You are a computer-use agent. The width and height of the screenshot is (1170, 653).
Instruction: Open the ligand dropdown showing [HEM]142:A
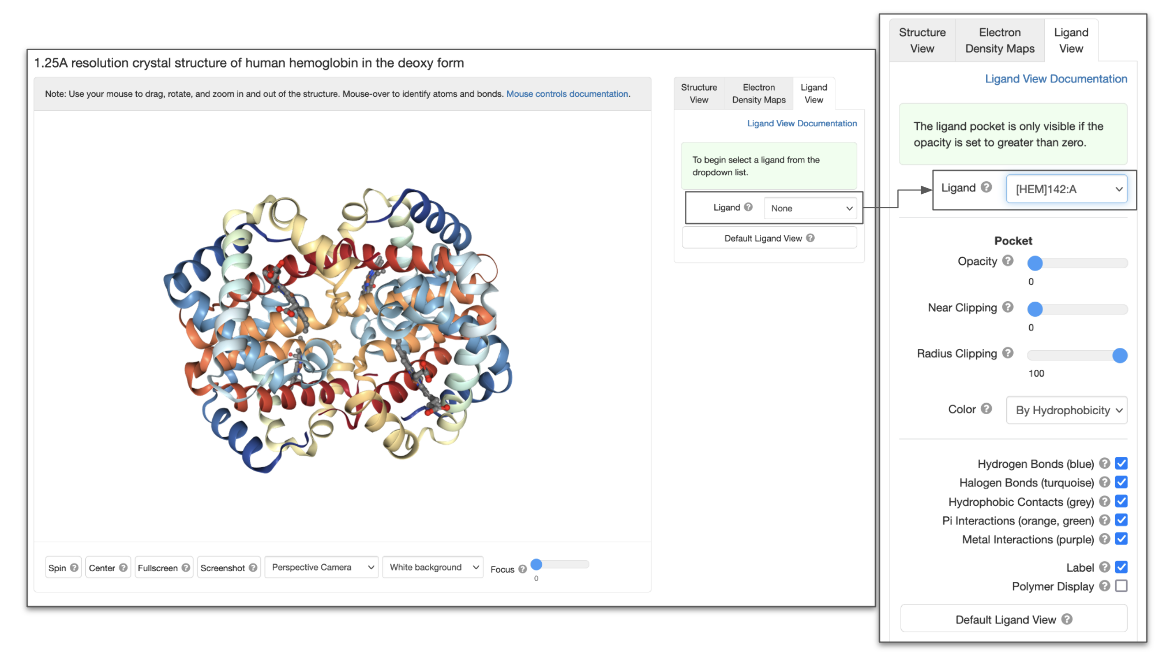tap(1066, 188)
